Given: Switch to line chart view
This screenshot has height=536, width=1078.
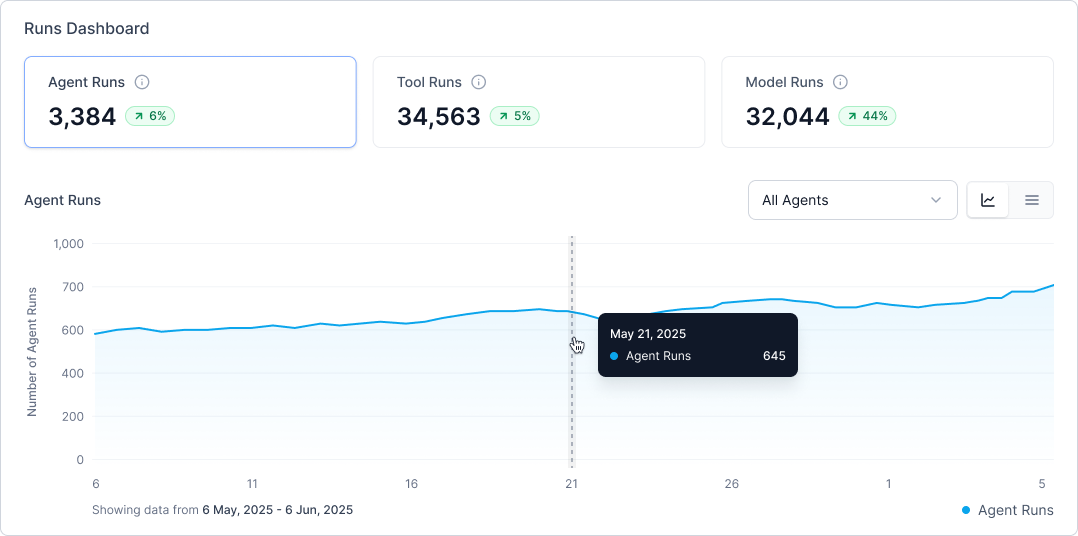Looking at the screenshot, I should coord(988,200).
